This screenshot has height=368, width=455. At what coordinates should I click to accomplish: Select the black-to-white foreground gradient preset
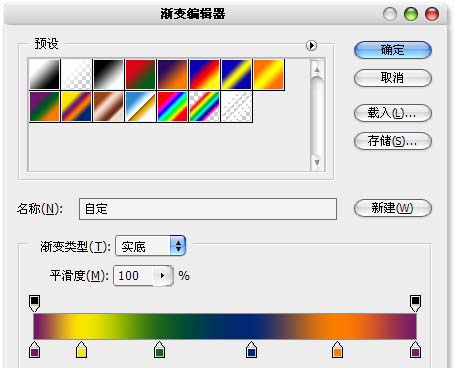(44, 74)
